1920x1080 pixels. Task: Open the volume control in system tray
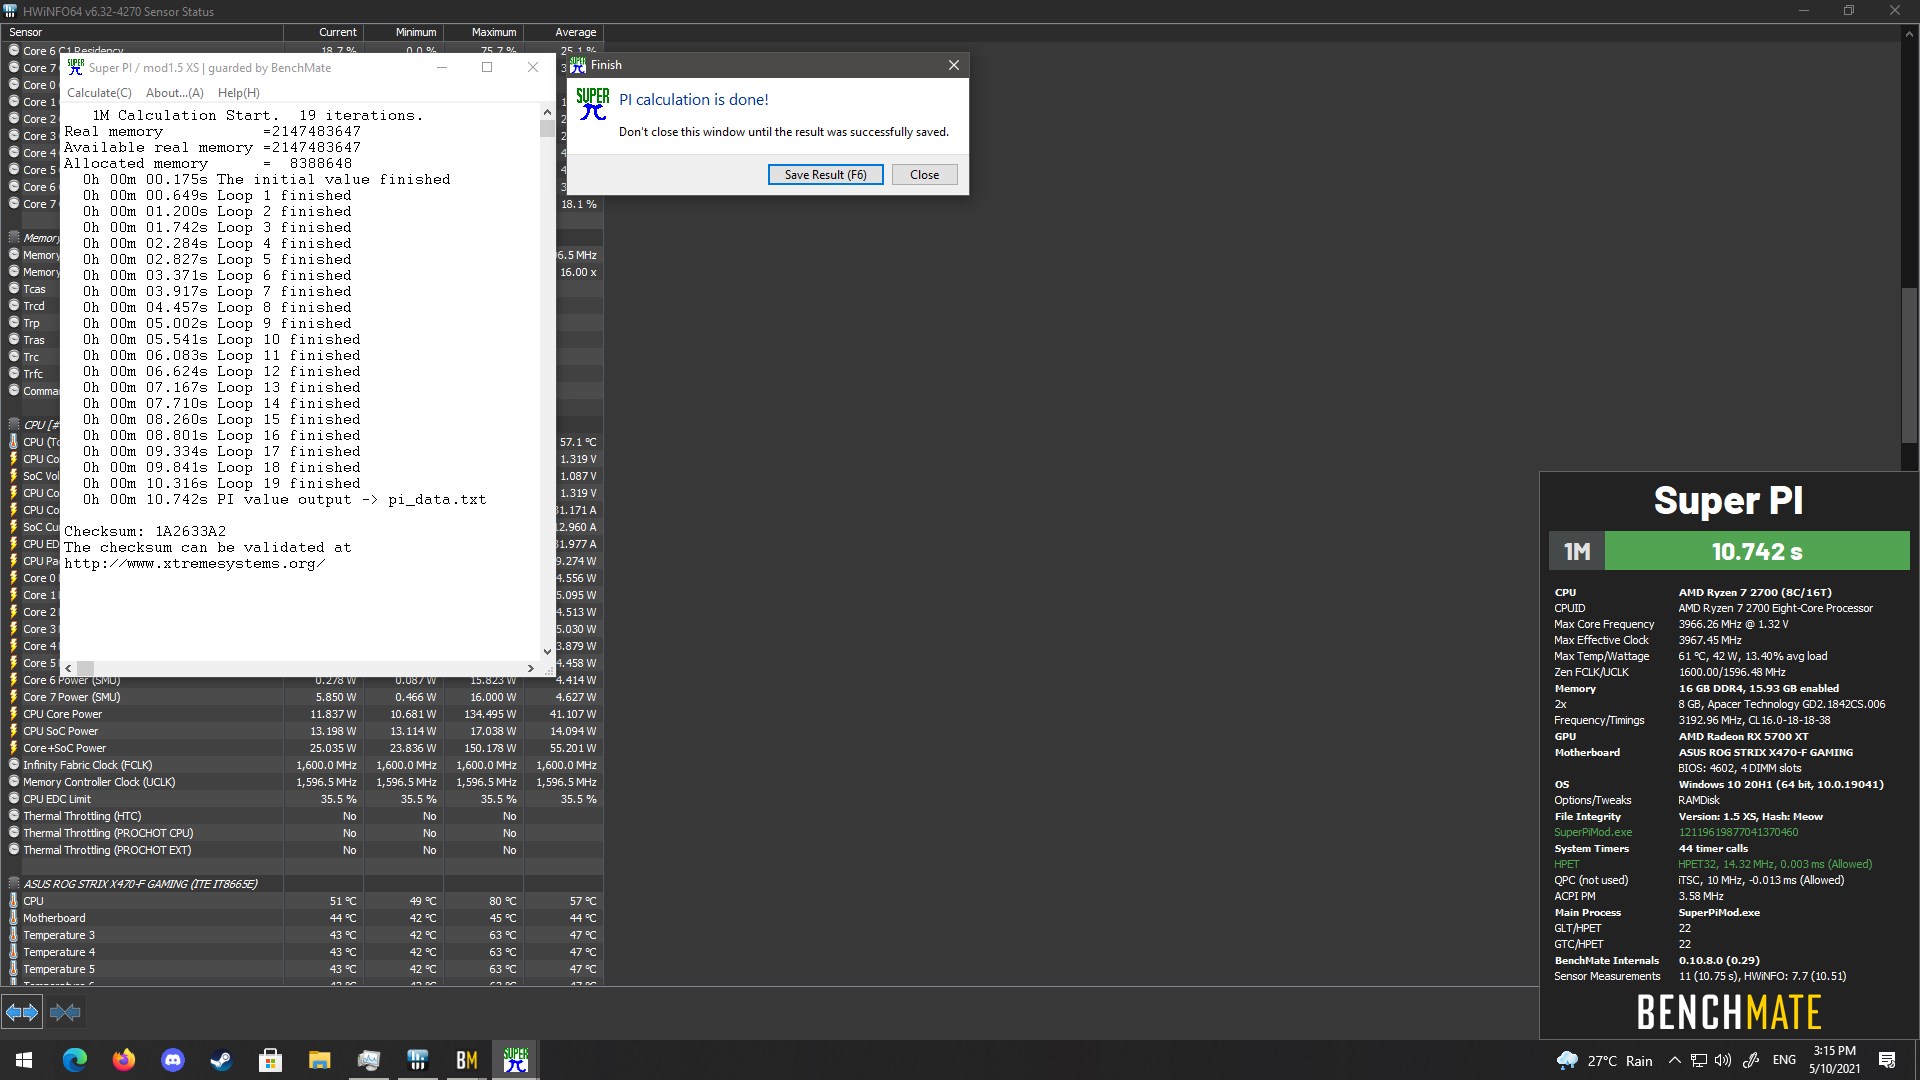(x=1722, y=1060)
